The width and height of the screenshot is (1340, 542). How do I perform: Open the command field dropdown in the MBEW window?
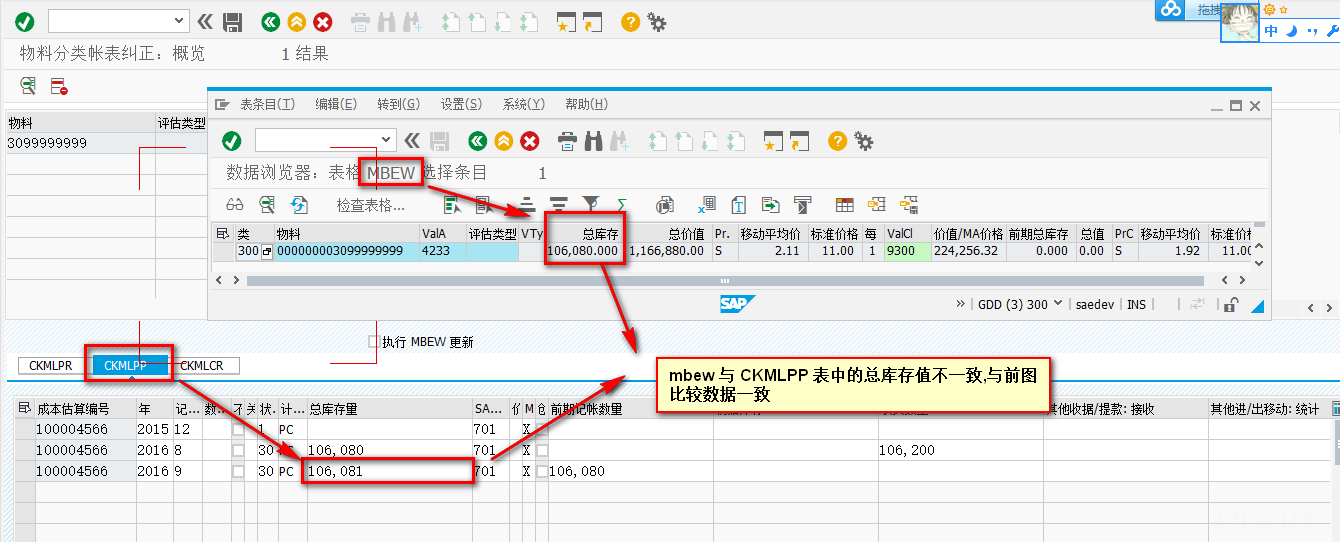386,141
